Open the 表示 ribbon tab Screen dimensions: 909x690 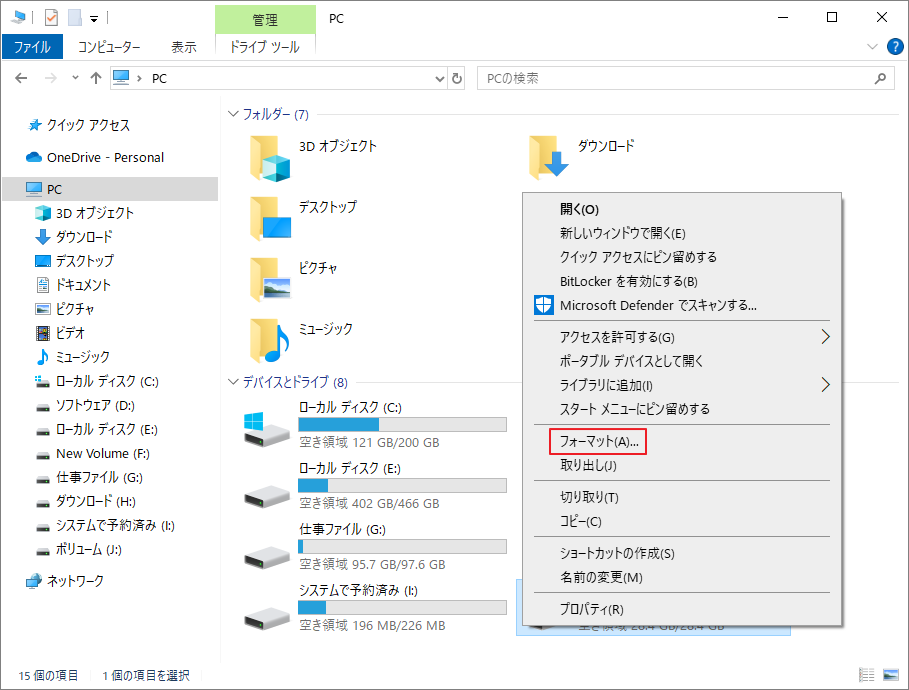[184, 47]
